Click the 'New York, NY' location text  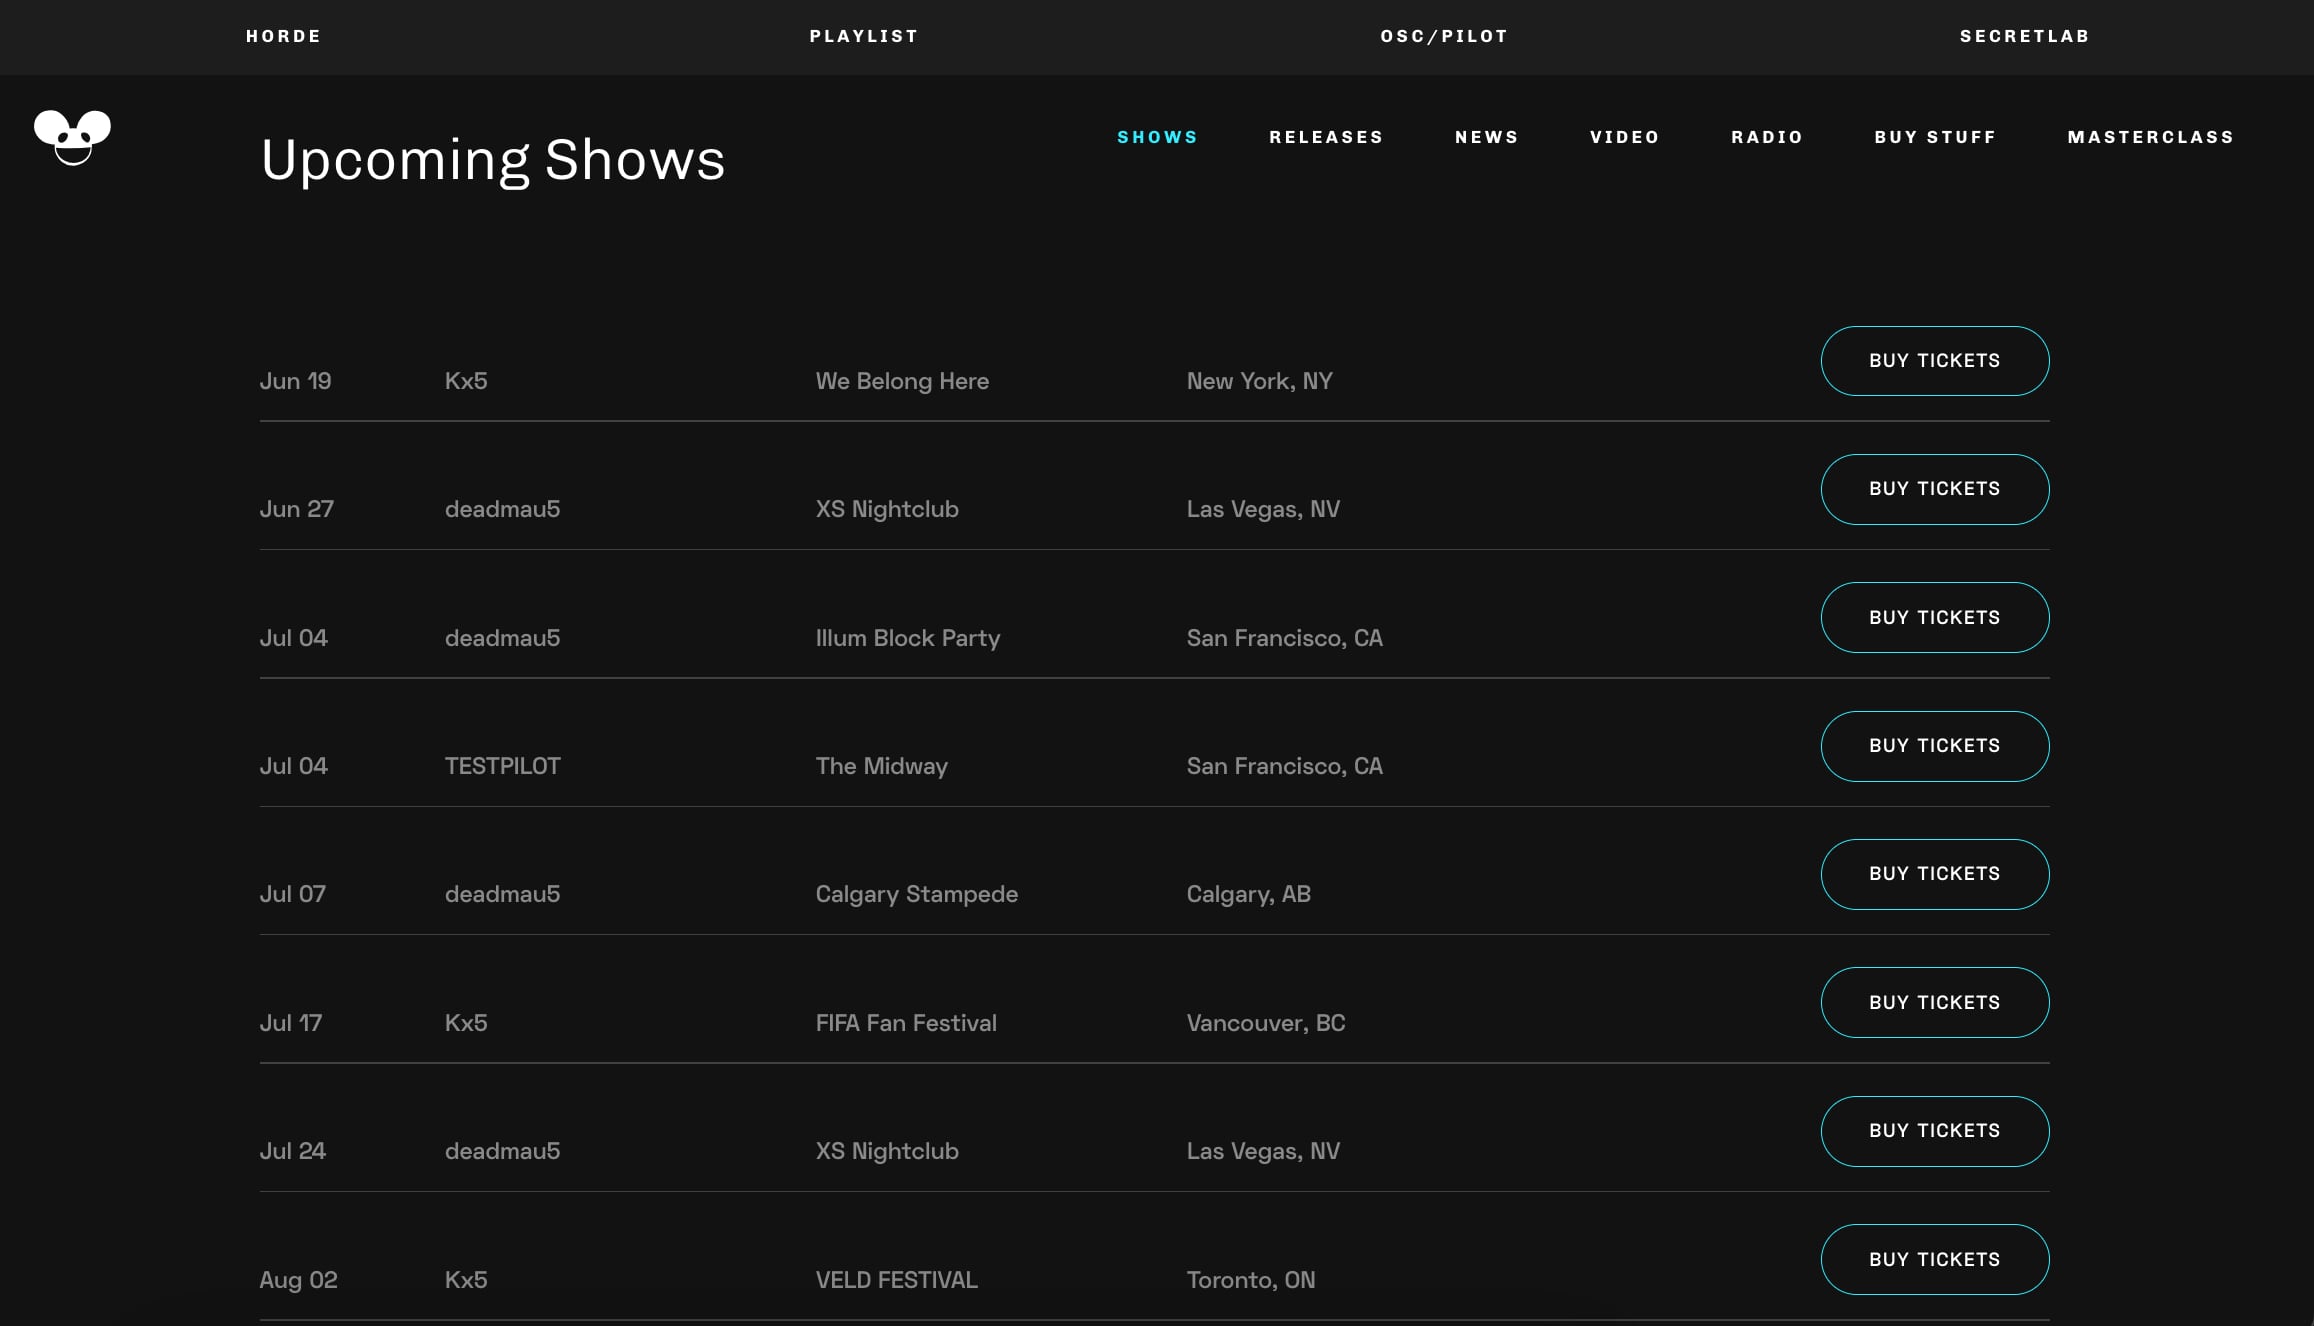click(1259, 381)
